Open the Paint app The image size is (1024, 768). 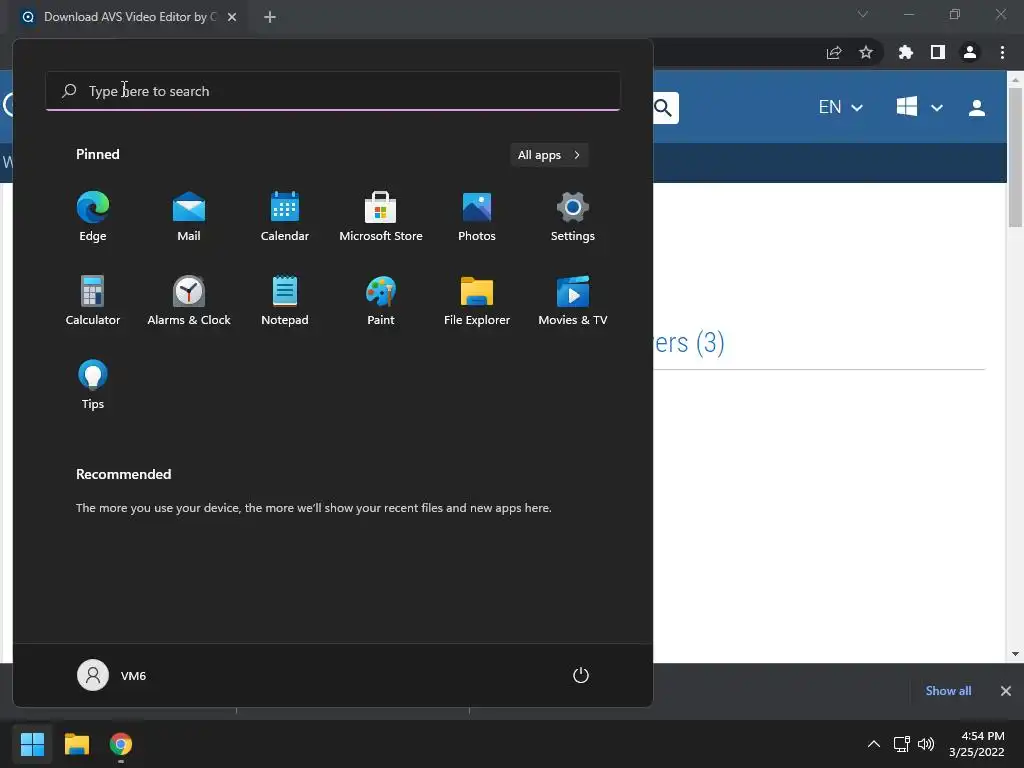(x=381, y=300)
